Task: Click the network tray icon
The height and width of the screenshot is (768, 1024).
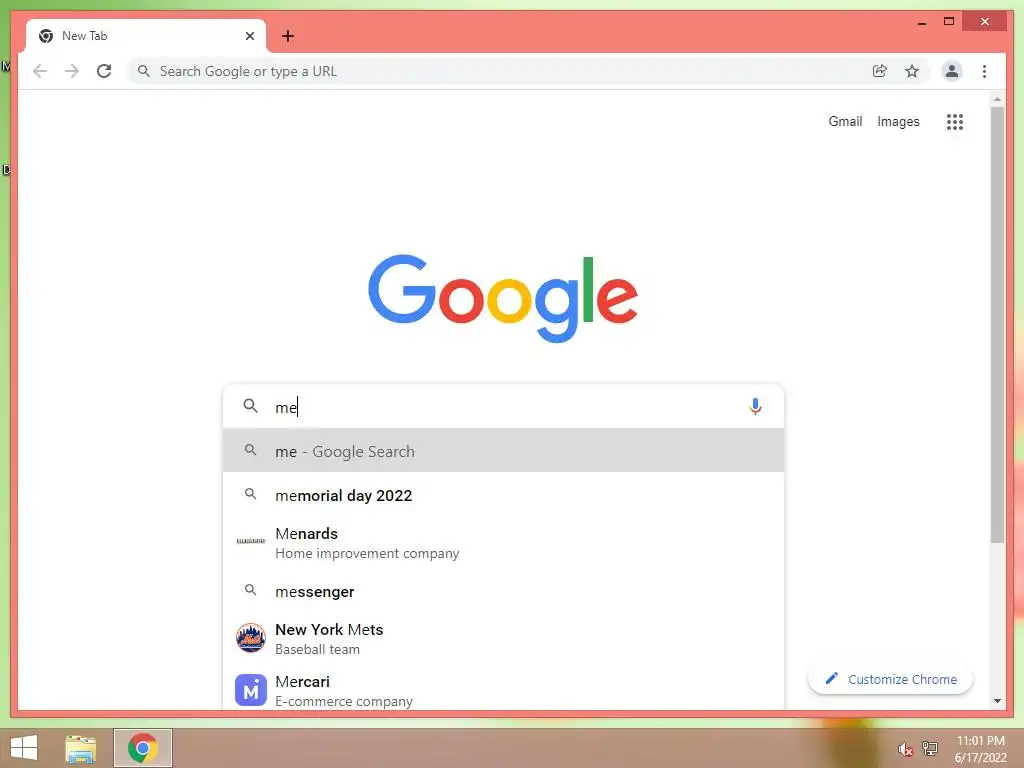Action: [930, 748]
